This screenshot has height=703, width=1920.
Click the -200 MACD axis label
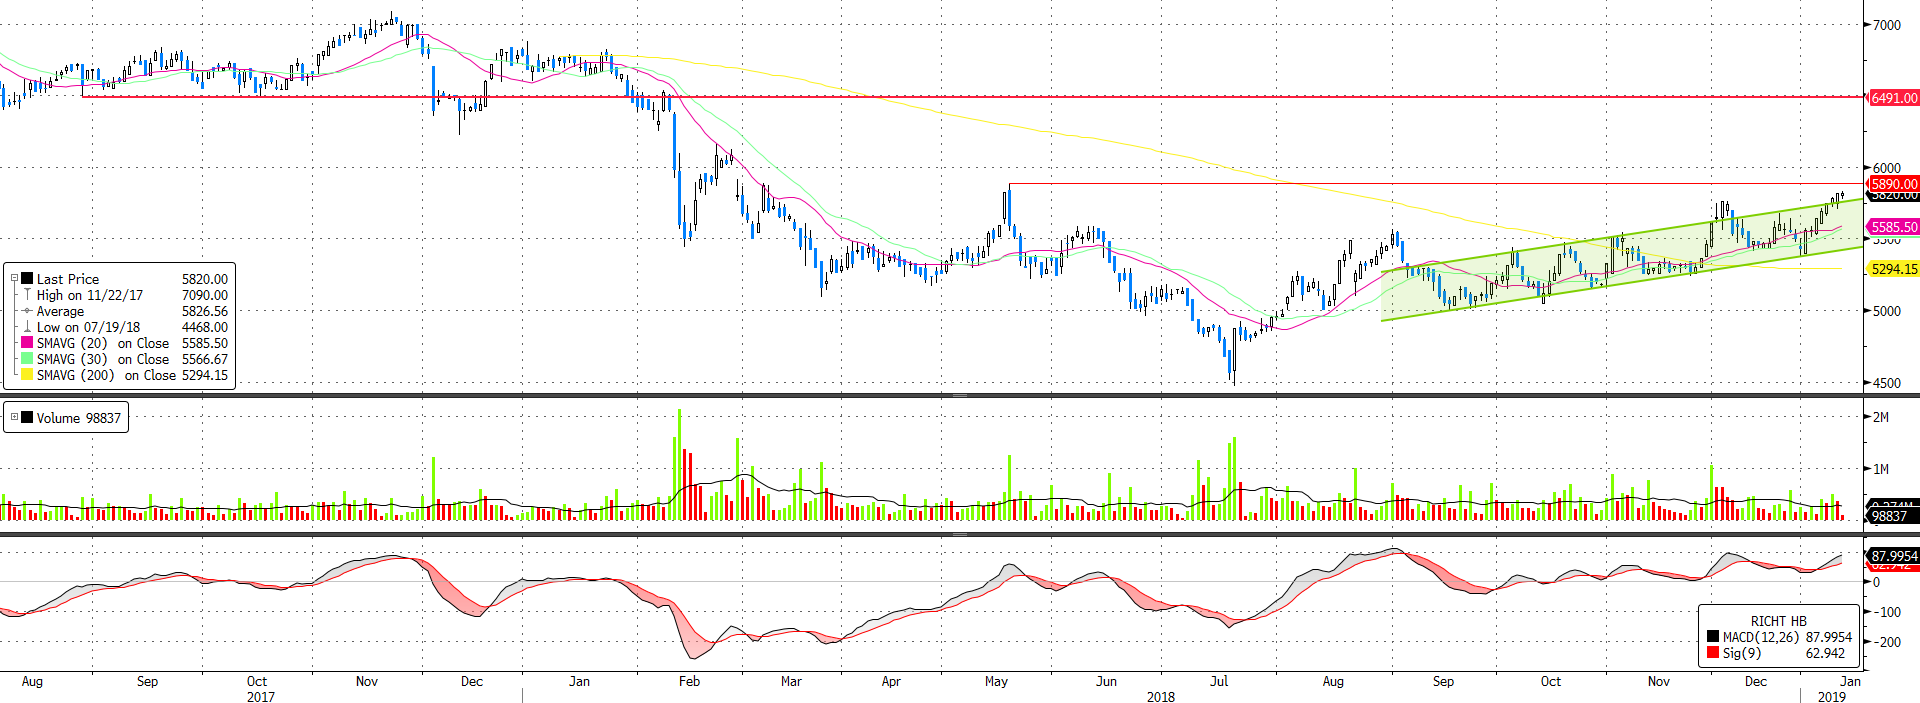(1886, 642)
